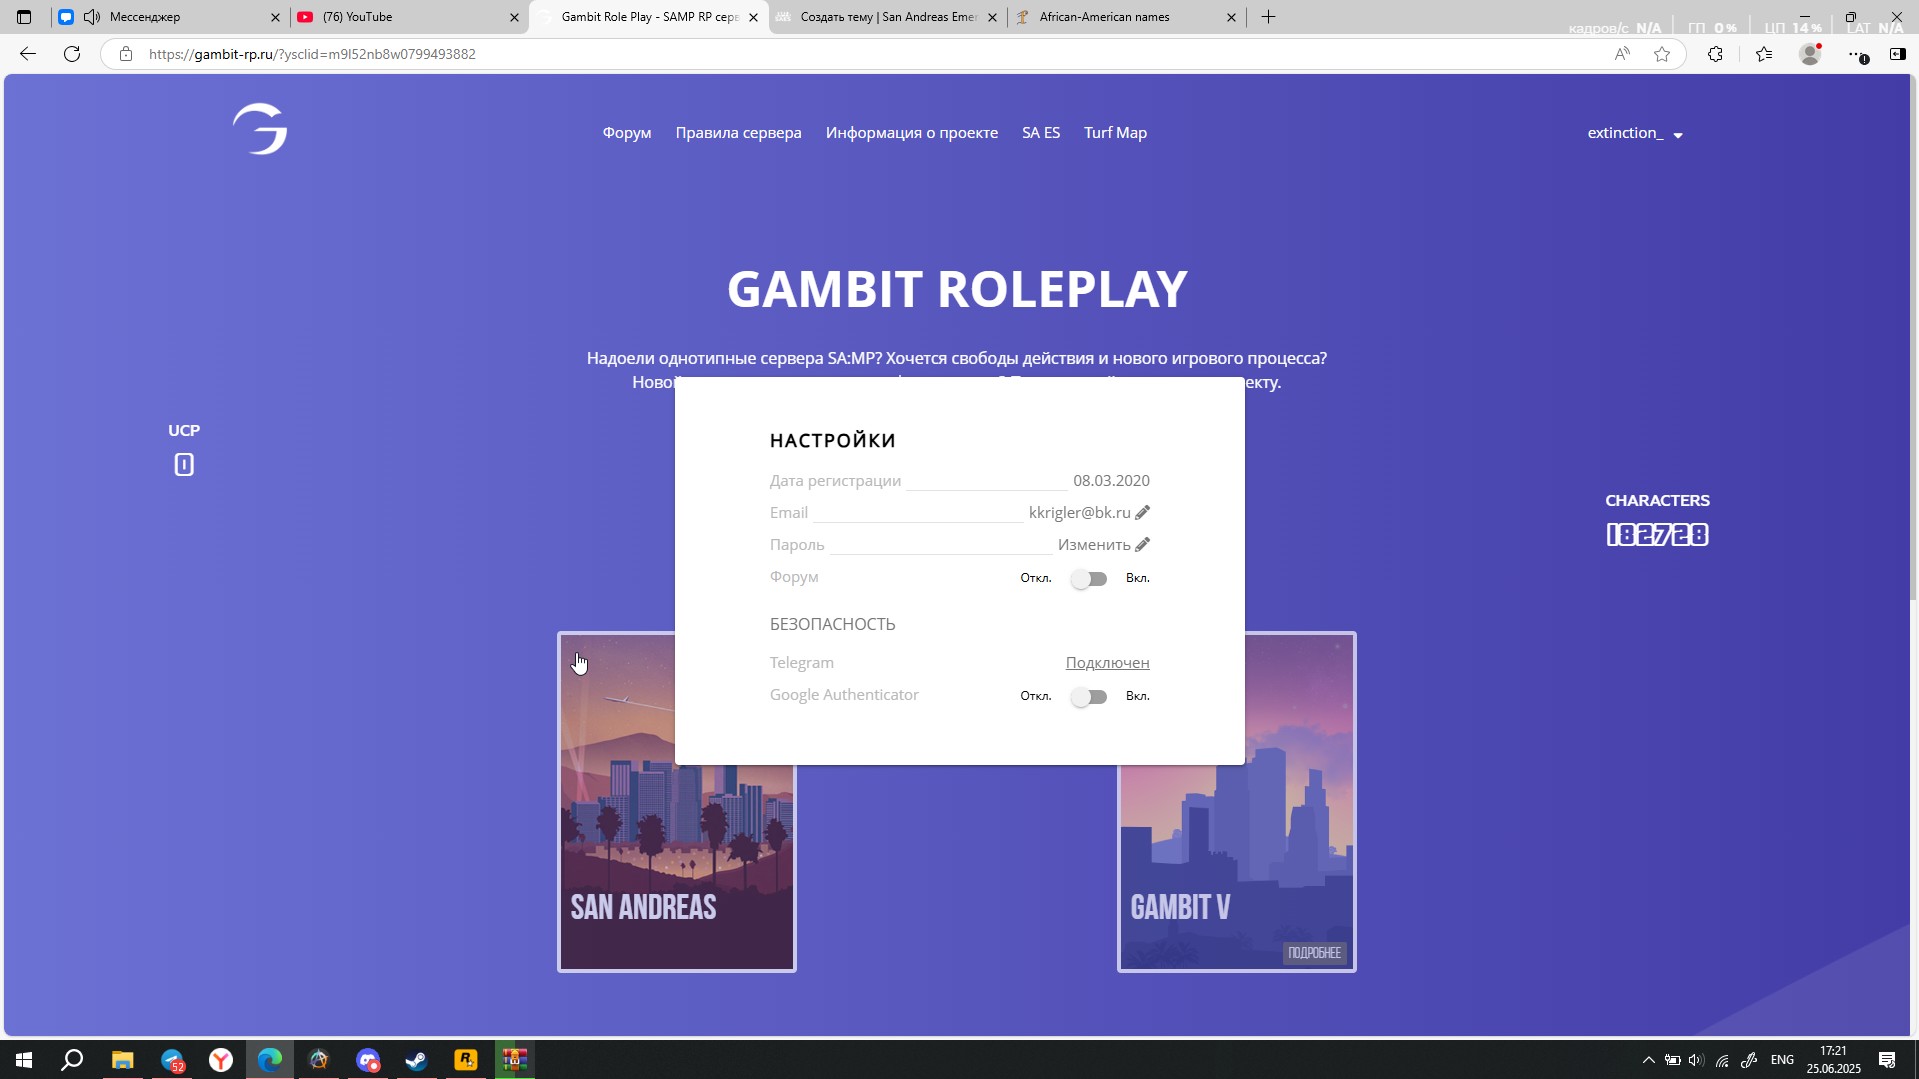Mute the Мессенджер tab audio icon
Image resolution: width=1919 pixels, height=1079 pixels.
pos(92,17)
